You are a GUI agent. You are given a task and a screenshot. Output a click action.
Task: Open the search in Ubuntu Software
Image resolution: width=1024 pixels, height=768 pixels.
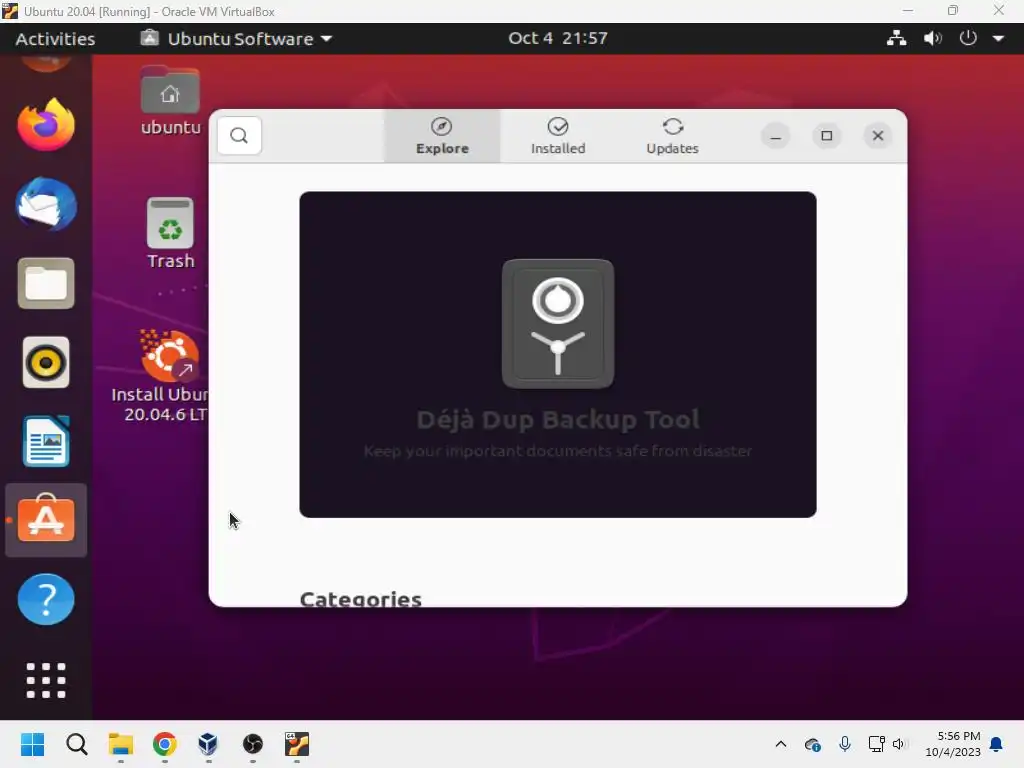239,136
